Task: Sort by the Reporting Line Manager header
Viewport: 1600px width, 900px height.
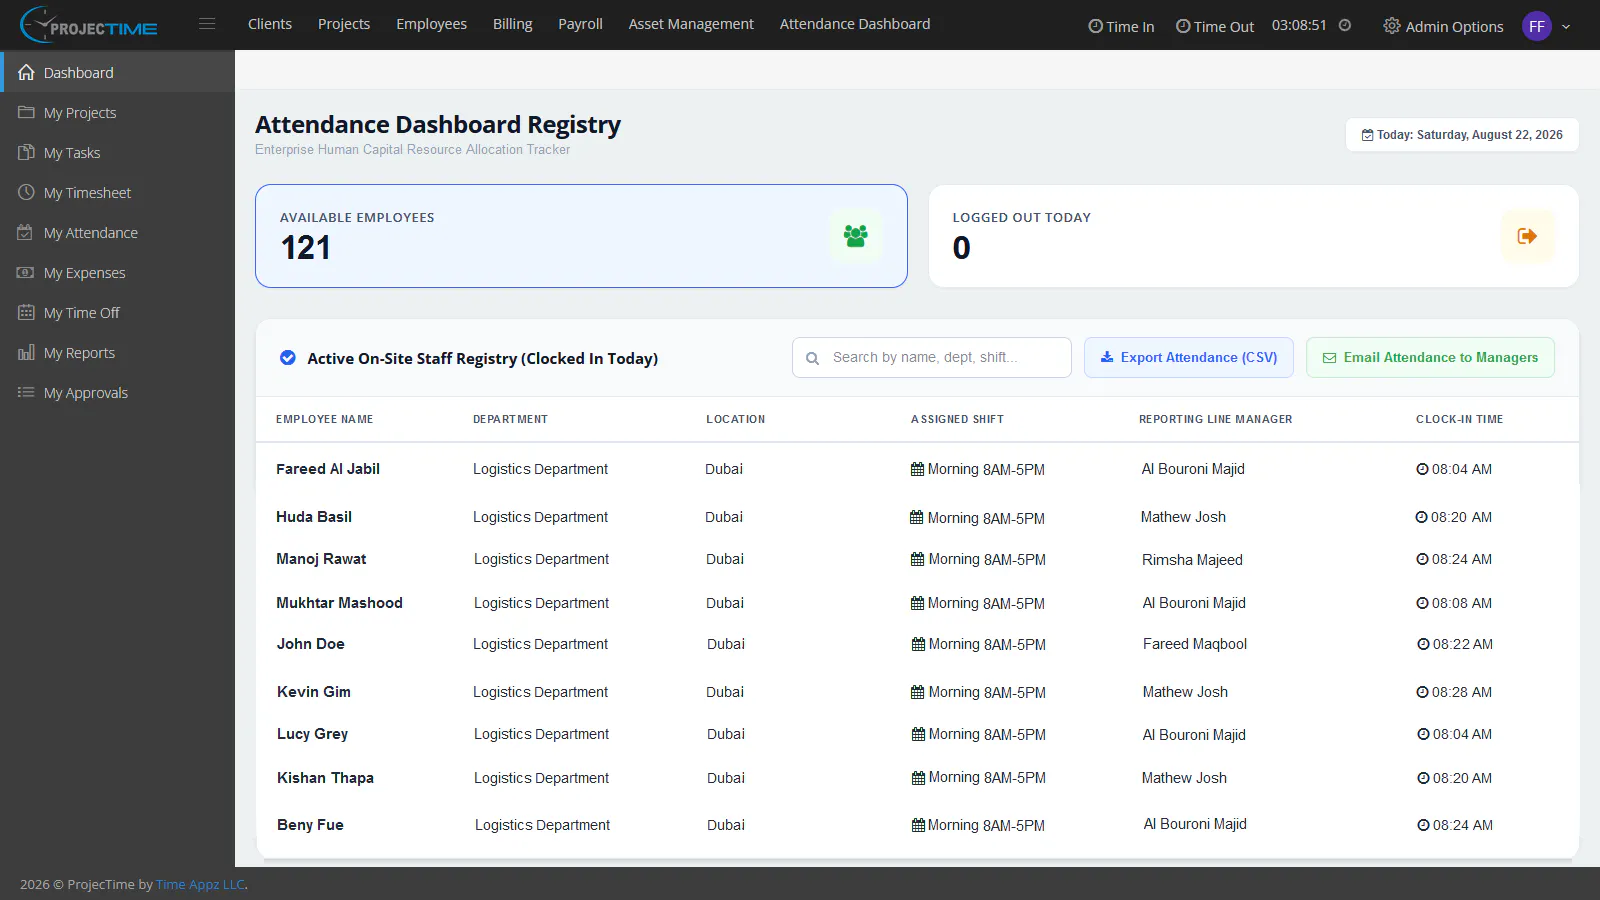Action: pos(1216,419)
